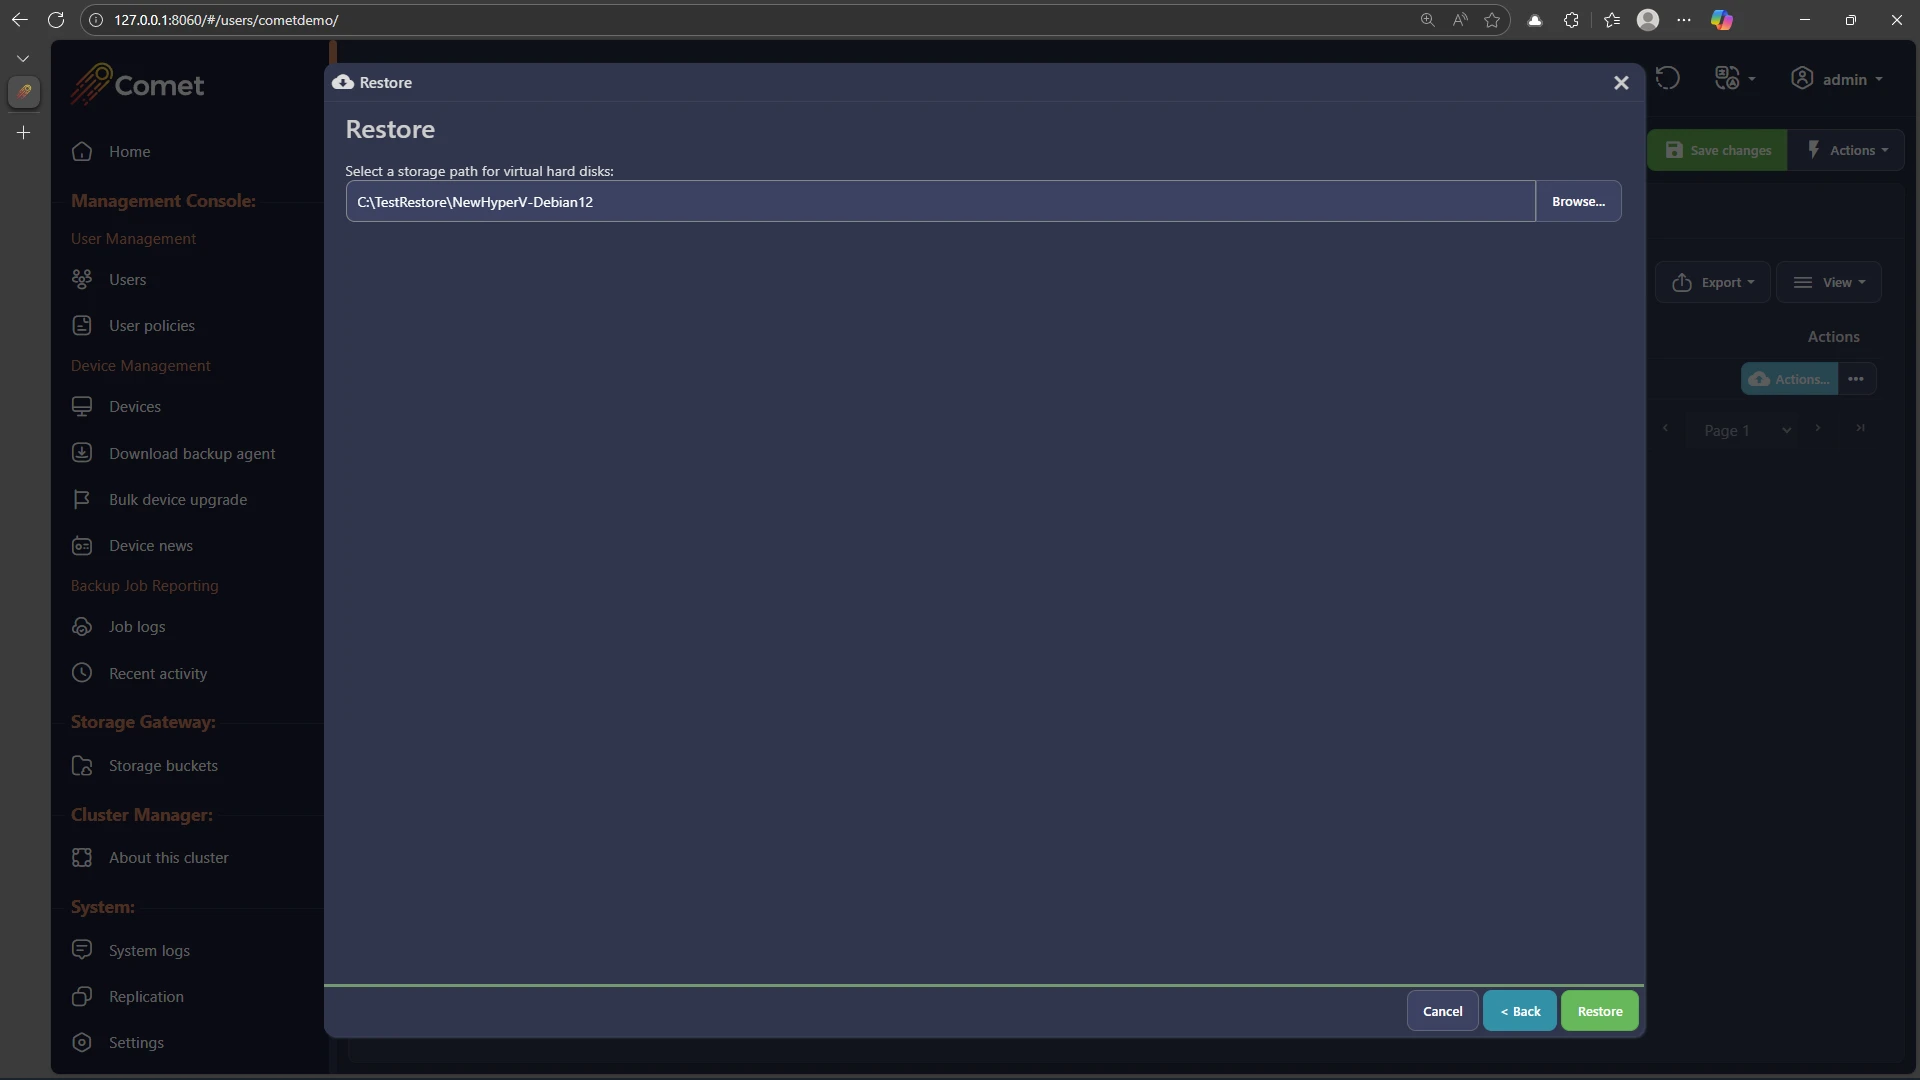The height and width of the screenshot is (1080, 1920).
Task: Open the three-dot more menu in row
Action: coord(1856,379)
